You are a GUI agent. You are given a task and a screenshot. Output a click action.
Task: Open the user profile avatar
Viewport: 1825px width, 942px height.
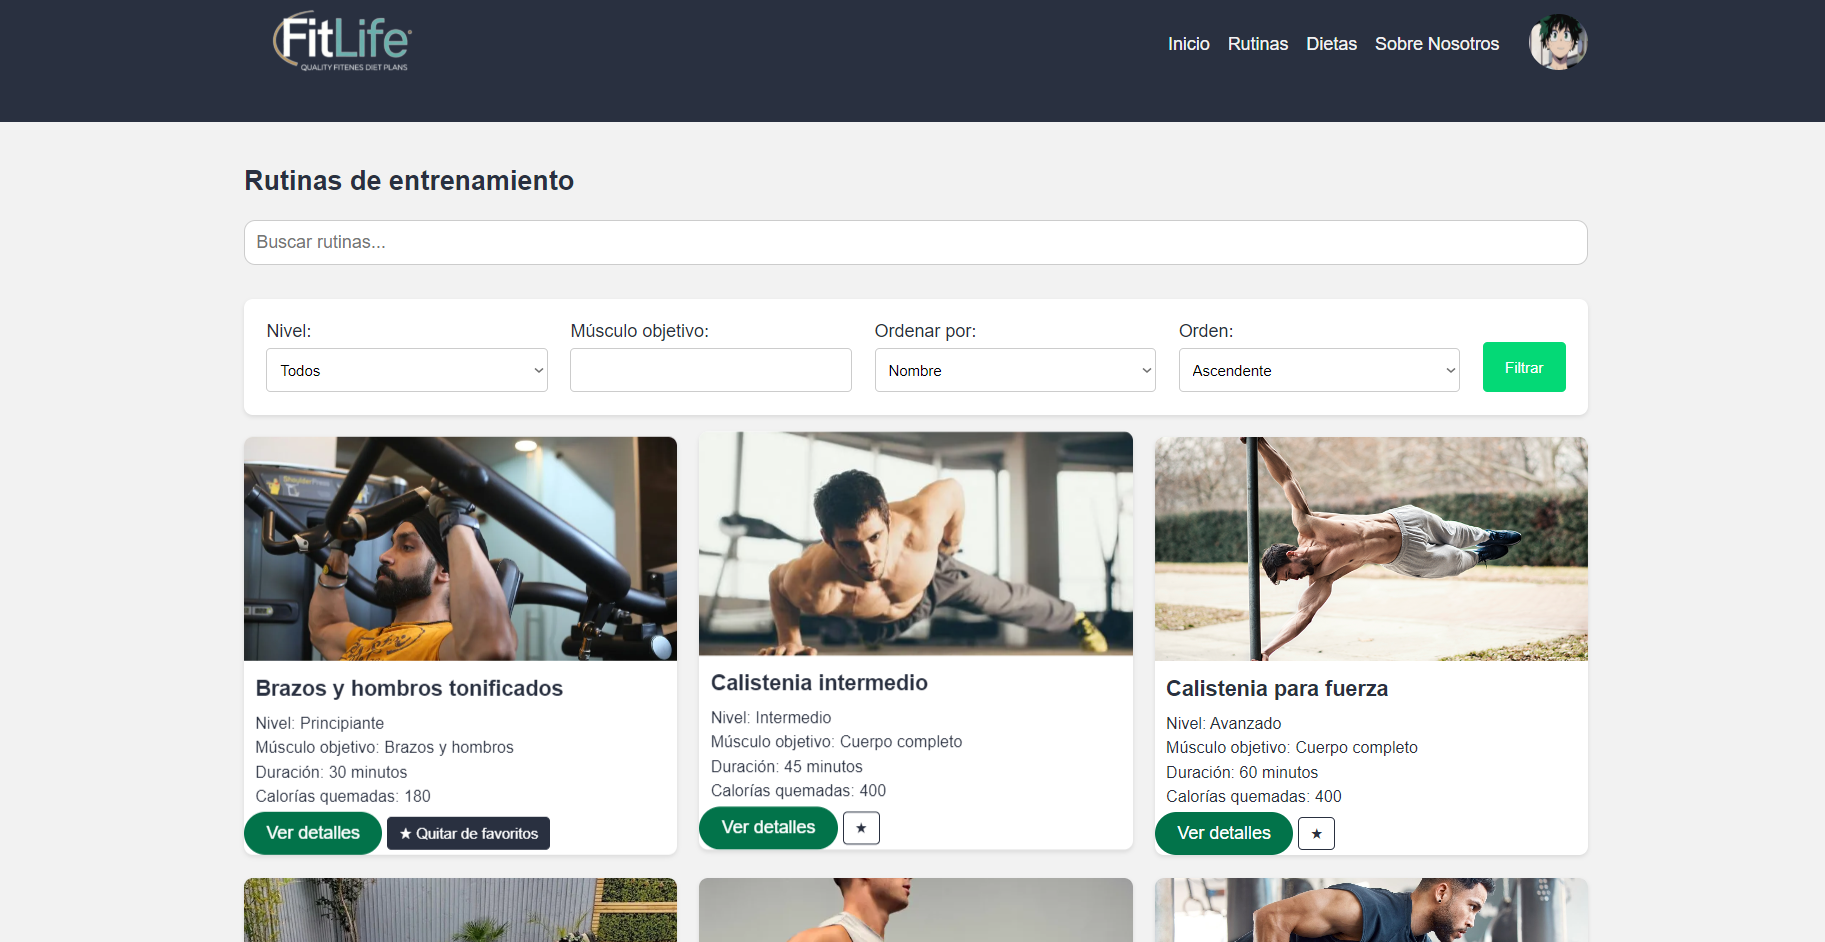(x=1558, y=42)
